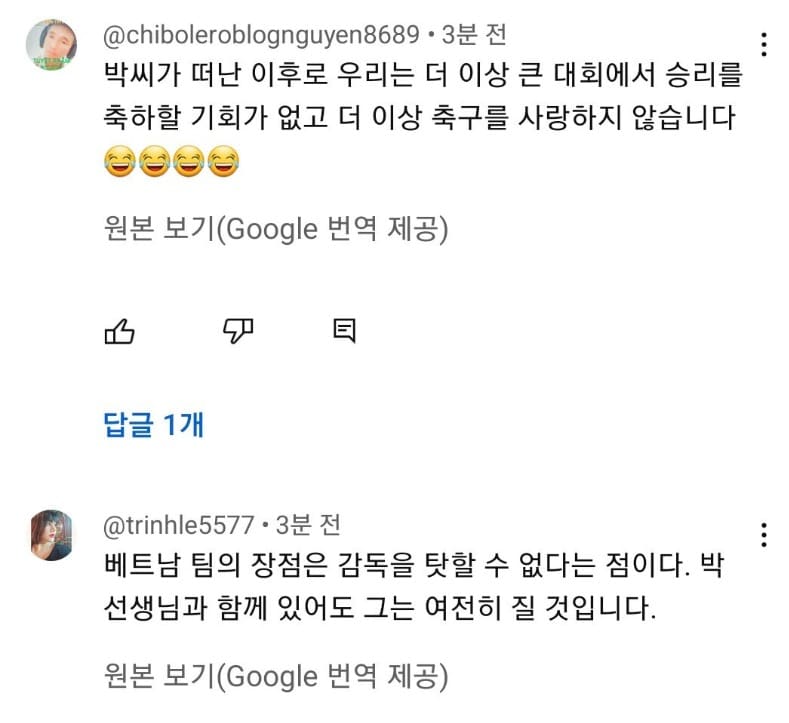789x723 pixels.
Task: Click the third laughing emoji in comment
Action: 190,160
